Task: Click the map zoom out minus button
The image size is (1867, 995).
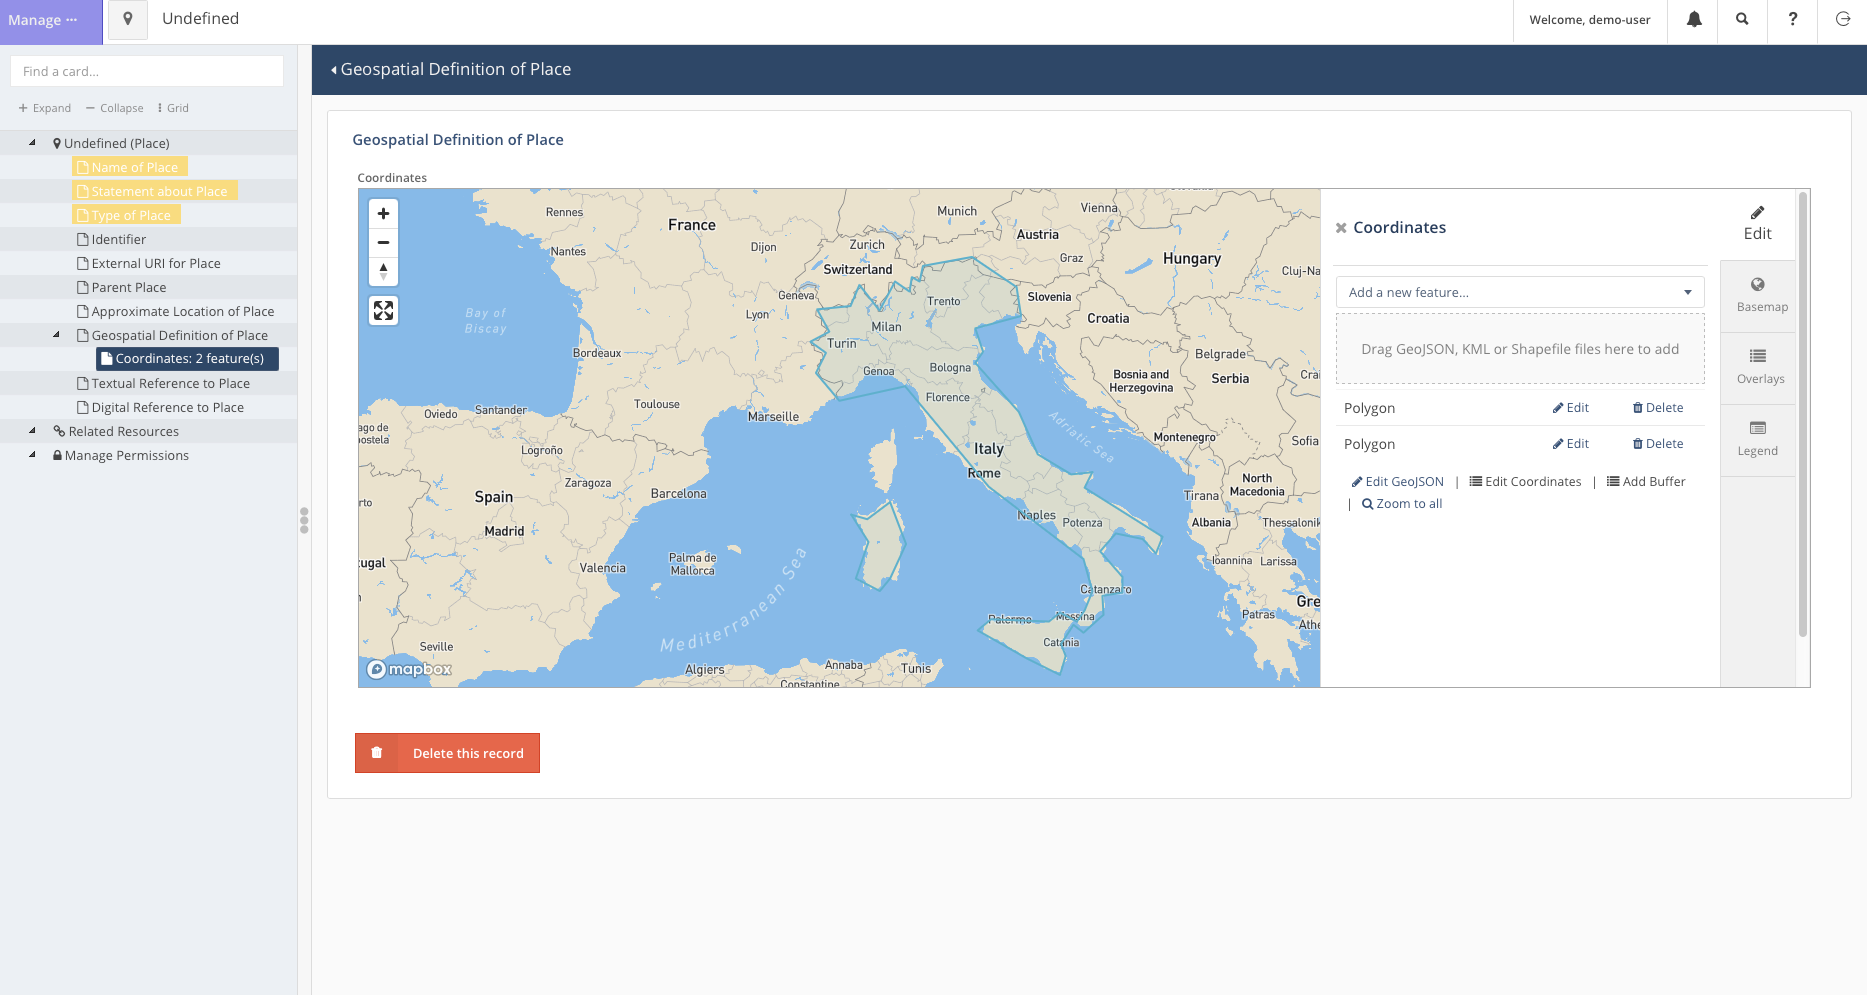Action: [383, 243]
